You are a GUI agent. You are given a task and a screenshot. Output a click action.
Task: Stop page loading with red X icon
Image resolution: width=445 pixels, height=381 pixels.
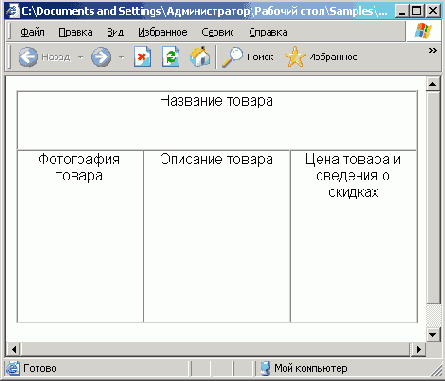click(x=142, y=57)
